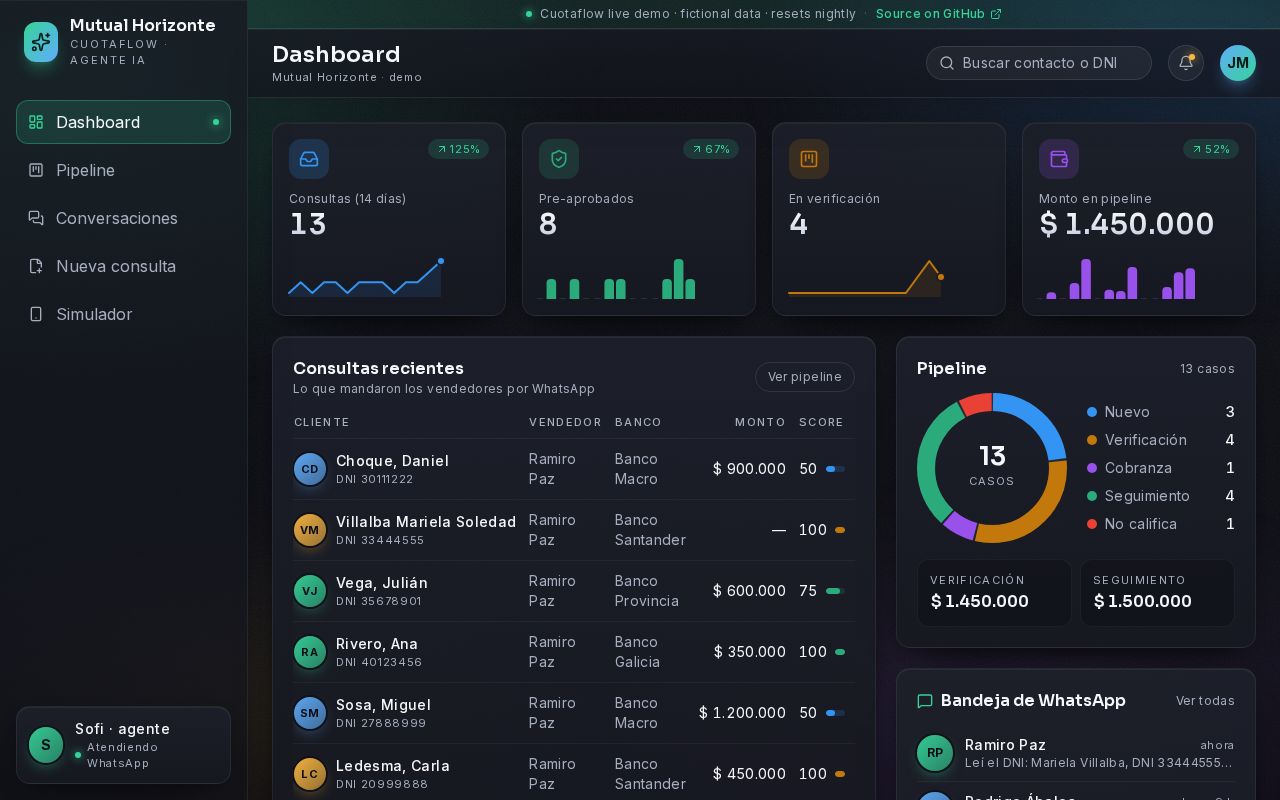Open JM user avatar menu

(x=1238, y=63)
